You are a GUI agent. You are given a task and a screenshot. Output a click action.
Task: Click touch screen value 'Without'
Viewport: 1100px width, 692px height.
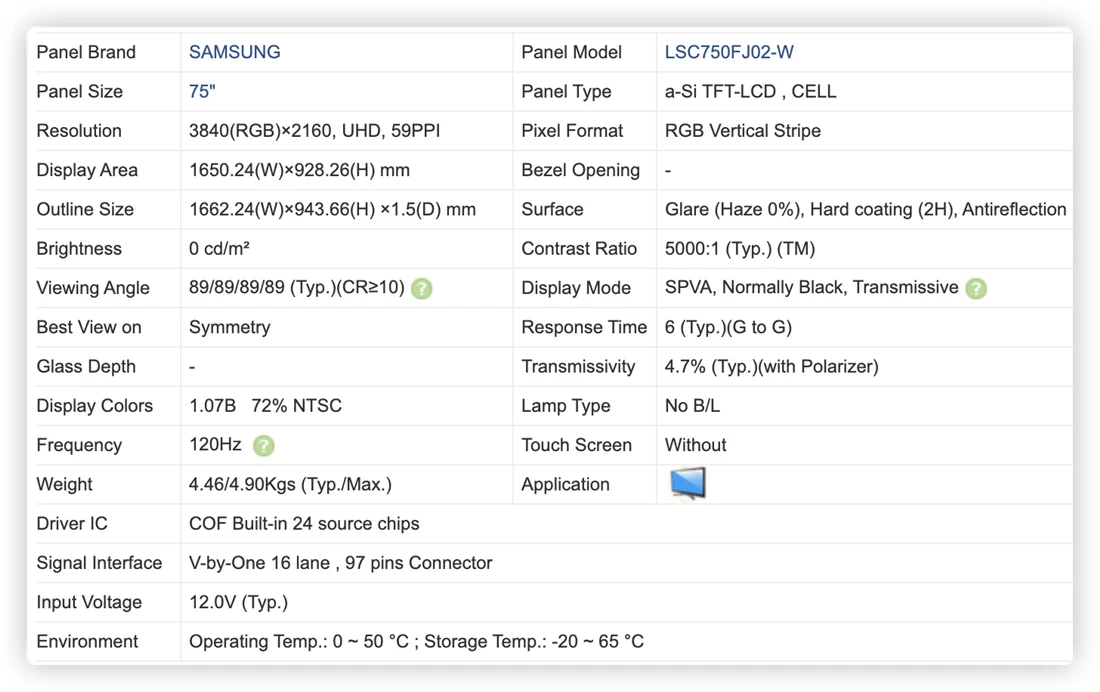point(695,445)
